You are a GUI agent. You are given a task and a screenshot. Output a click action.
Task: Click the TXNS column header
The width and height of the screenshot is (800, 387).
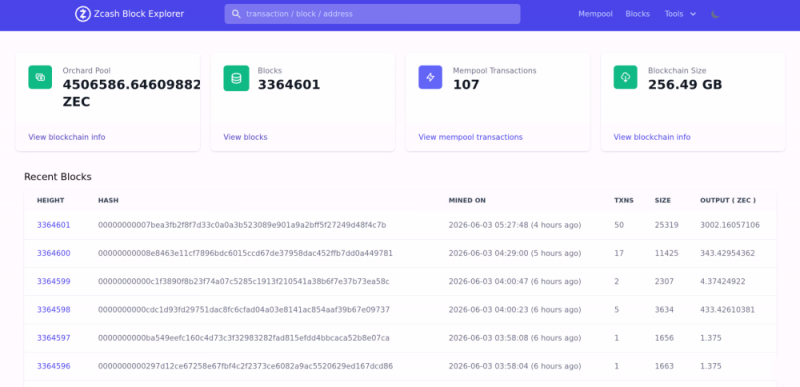(x=623, y=200)
